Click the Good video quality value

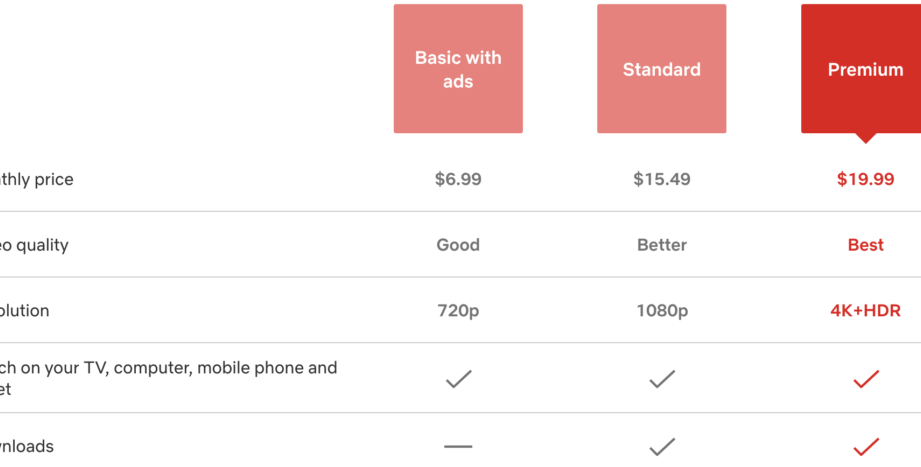click(x=458, y=245)
